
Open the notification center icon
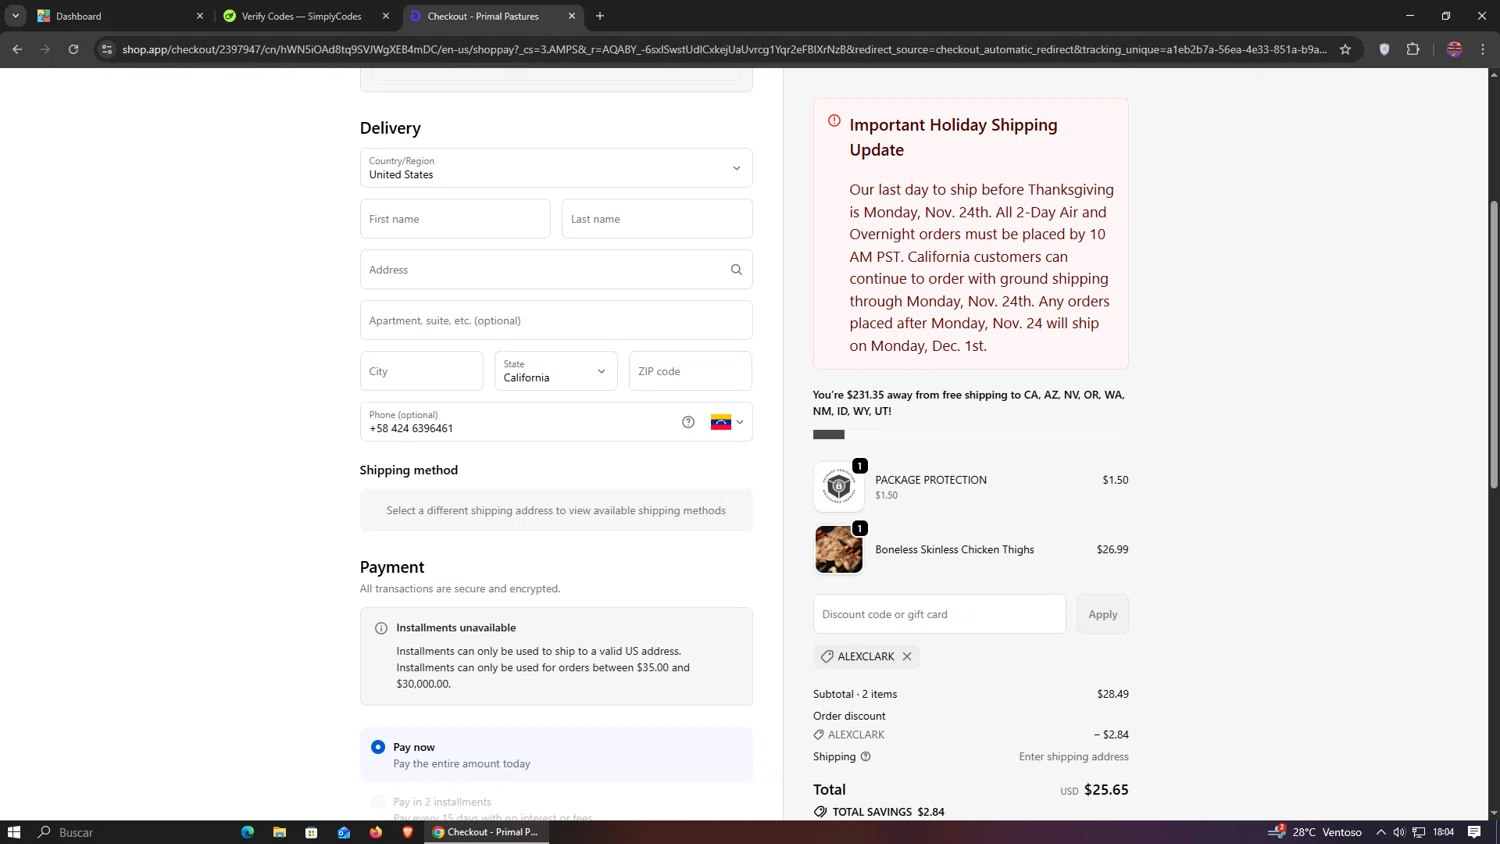1474,832
